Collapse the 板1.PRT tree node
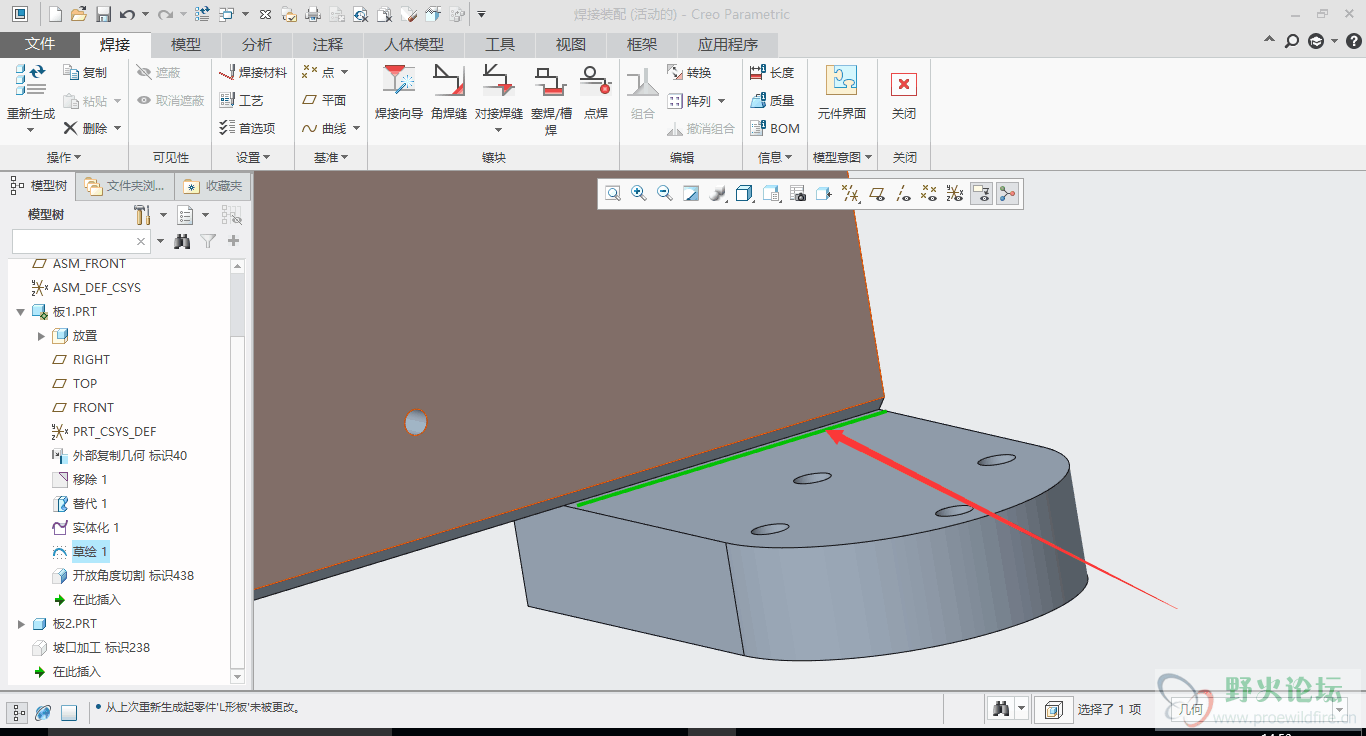This screenshot has width=1366, height=736. (21, 312)
